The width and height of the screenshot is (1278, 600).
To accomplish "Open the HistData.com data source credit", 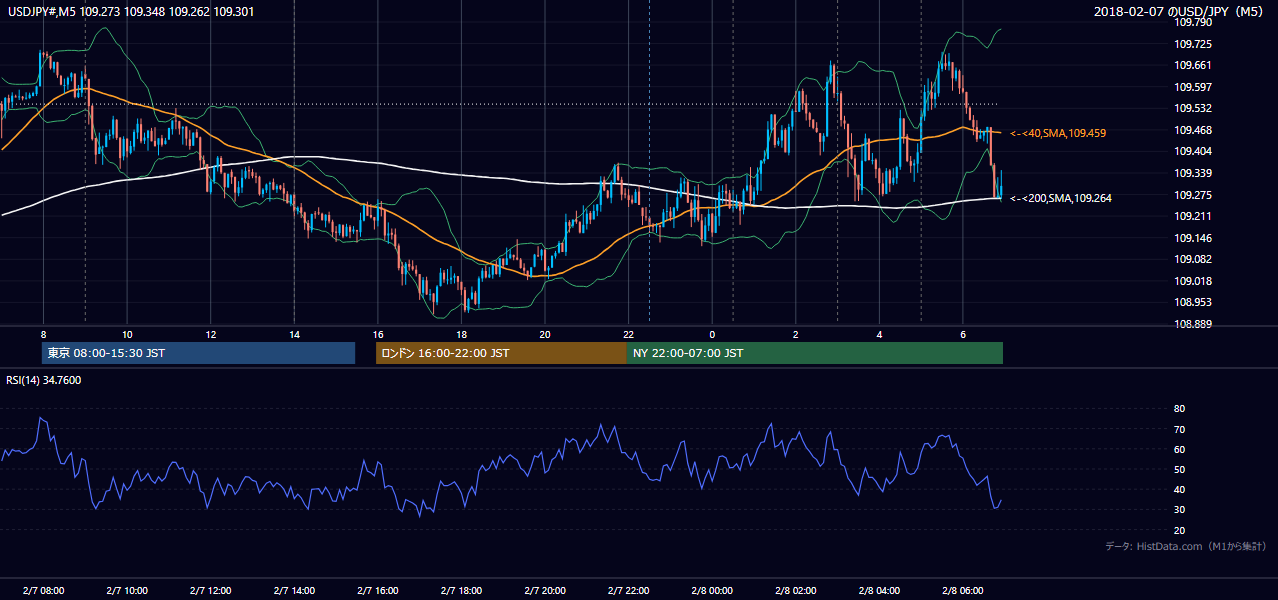I will (1186, 546).
